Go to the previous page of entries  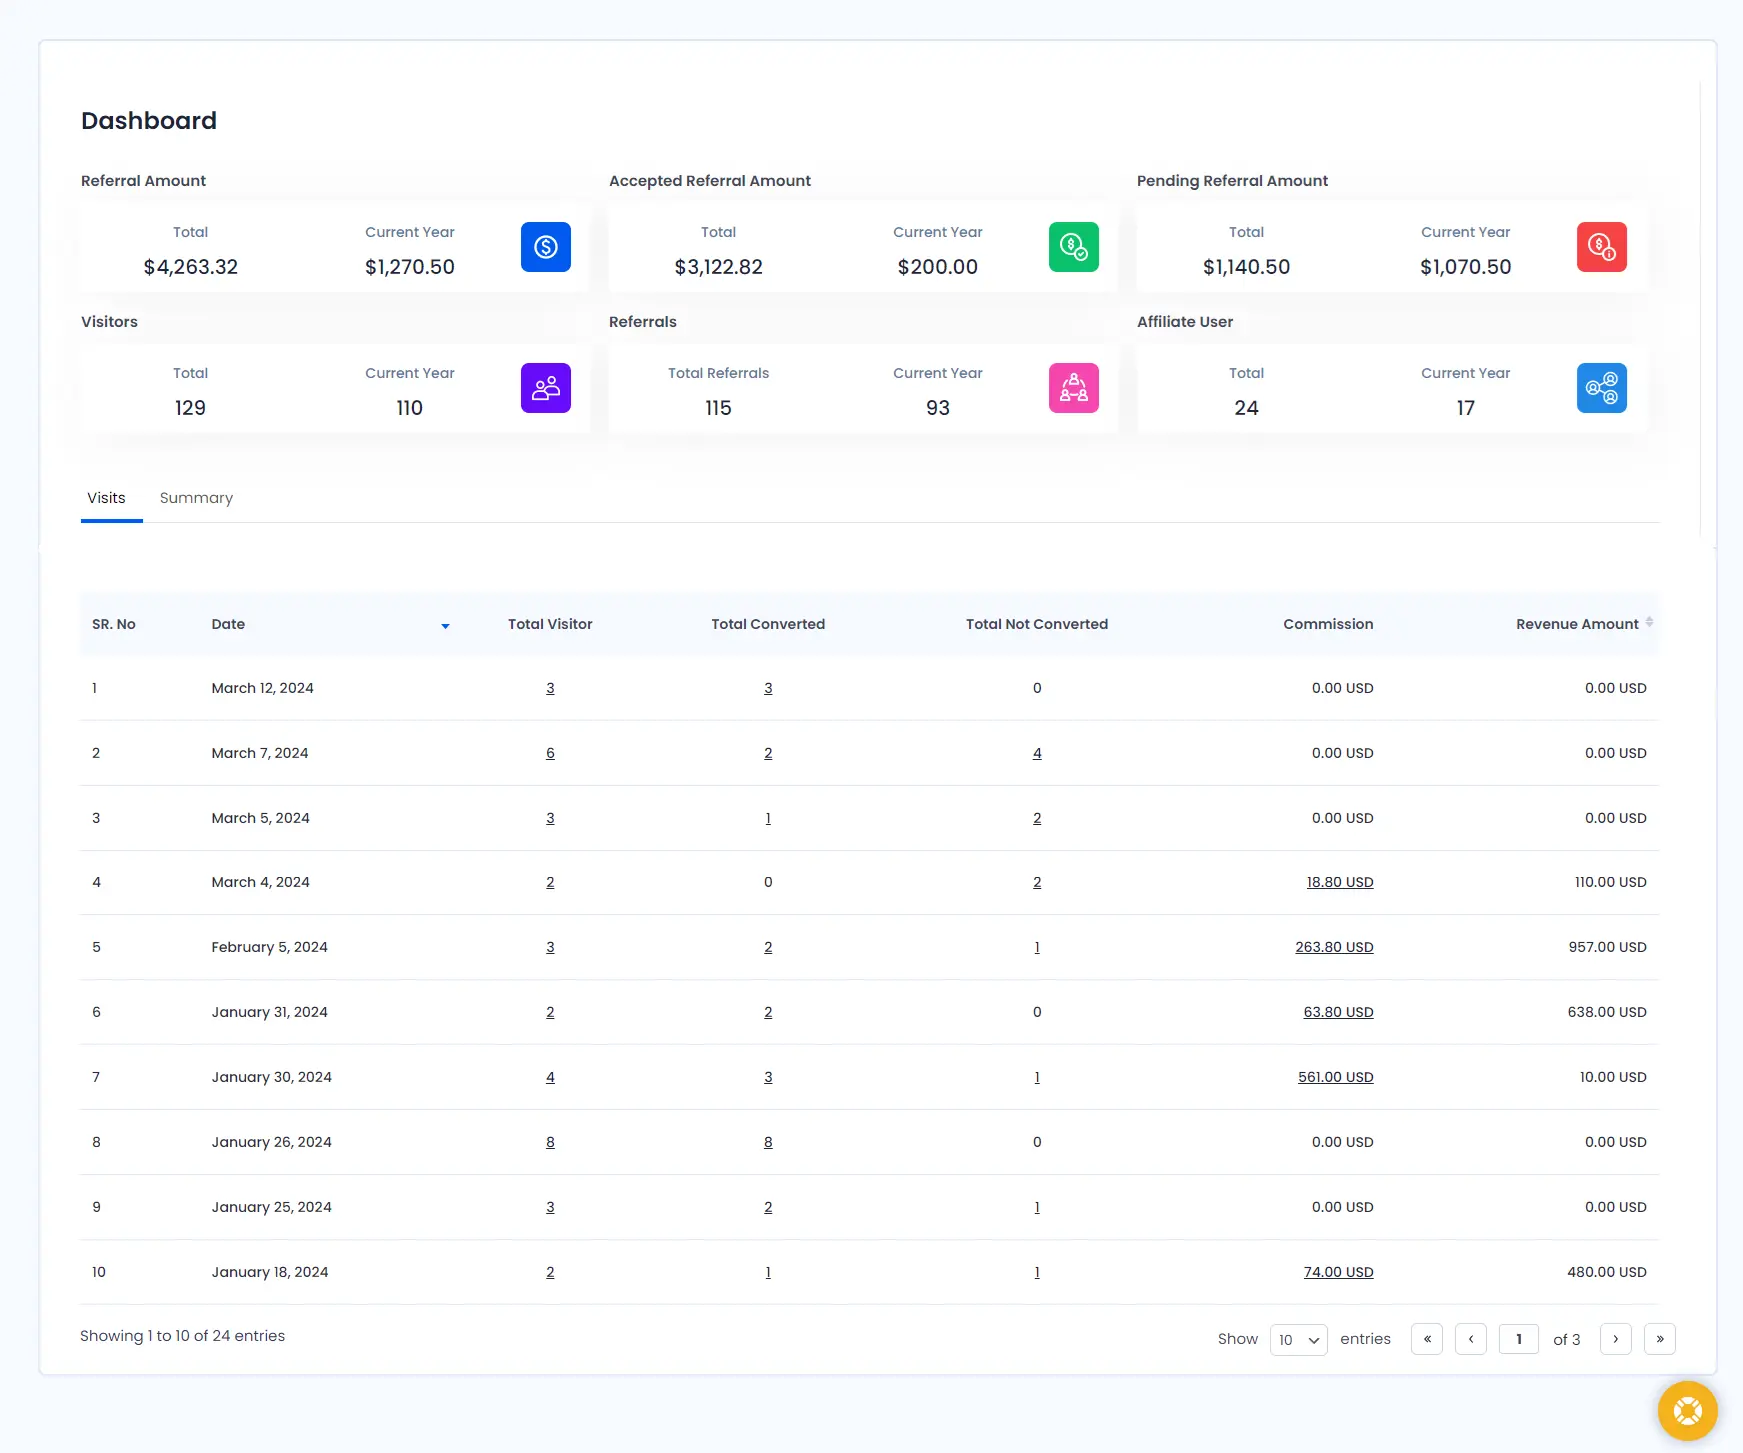click(x=1471, y=1339)
